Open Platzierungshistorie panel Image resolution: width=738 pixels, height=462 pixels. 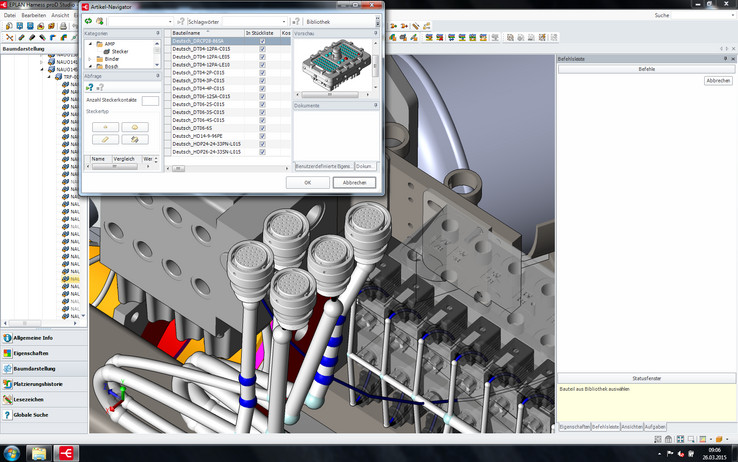coord(44,384)
